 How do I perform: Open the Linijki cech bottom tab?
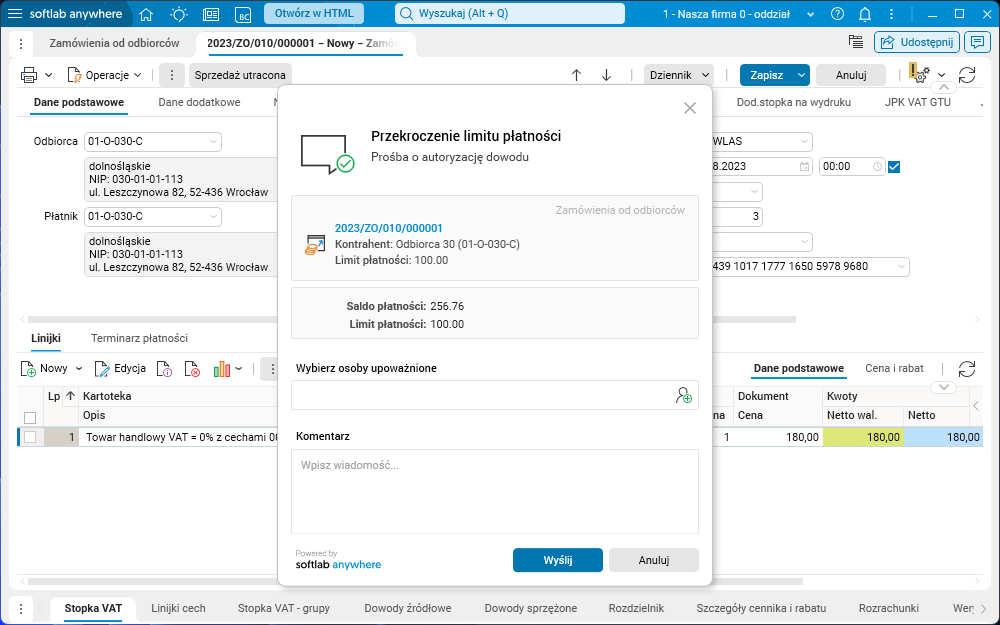(x=178, y=608)
